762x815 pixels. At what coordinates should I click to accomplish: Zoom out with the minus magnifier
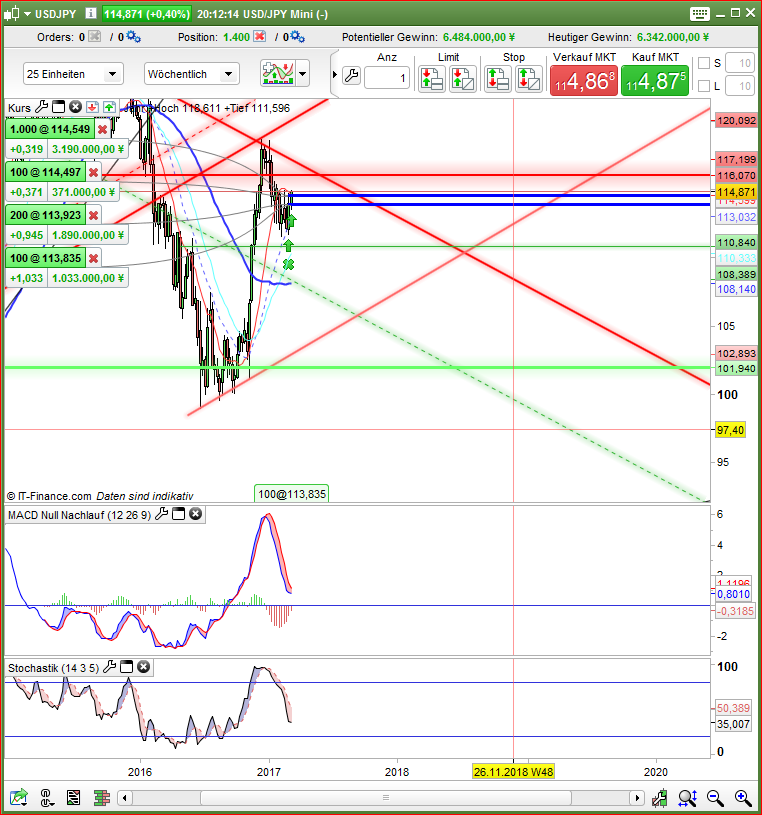pyautogui.click(x=715, y=797)
